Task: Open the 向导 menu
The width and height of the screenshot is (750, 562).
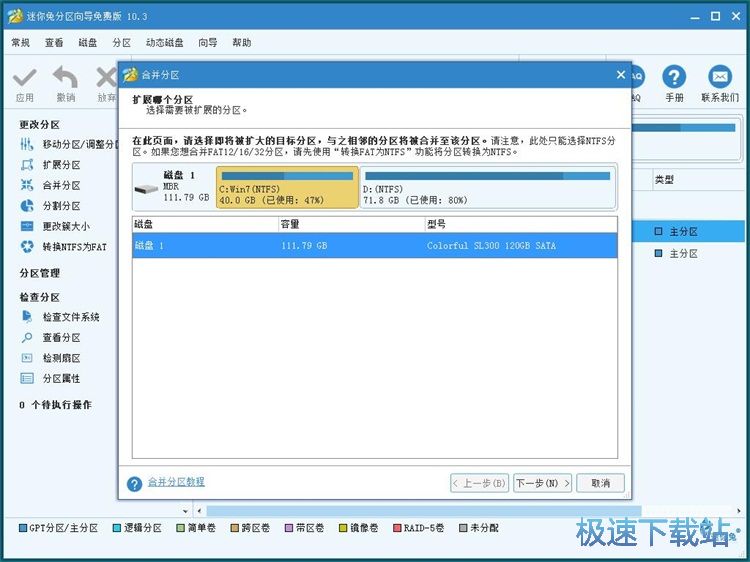Action: click(208, 43)
